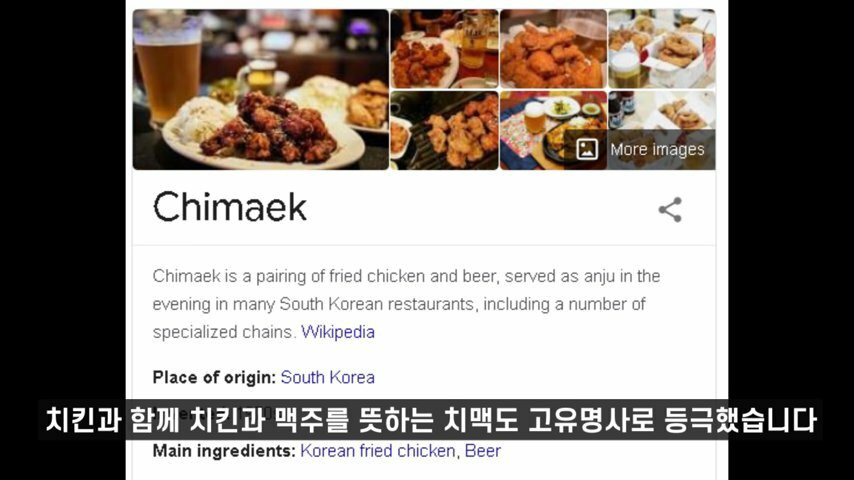Image resolution: width=854 pixels, height=480 pixels.
Task: Open thumbnail of fried chicken with beer mug
Action: point(444,48)
